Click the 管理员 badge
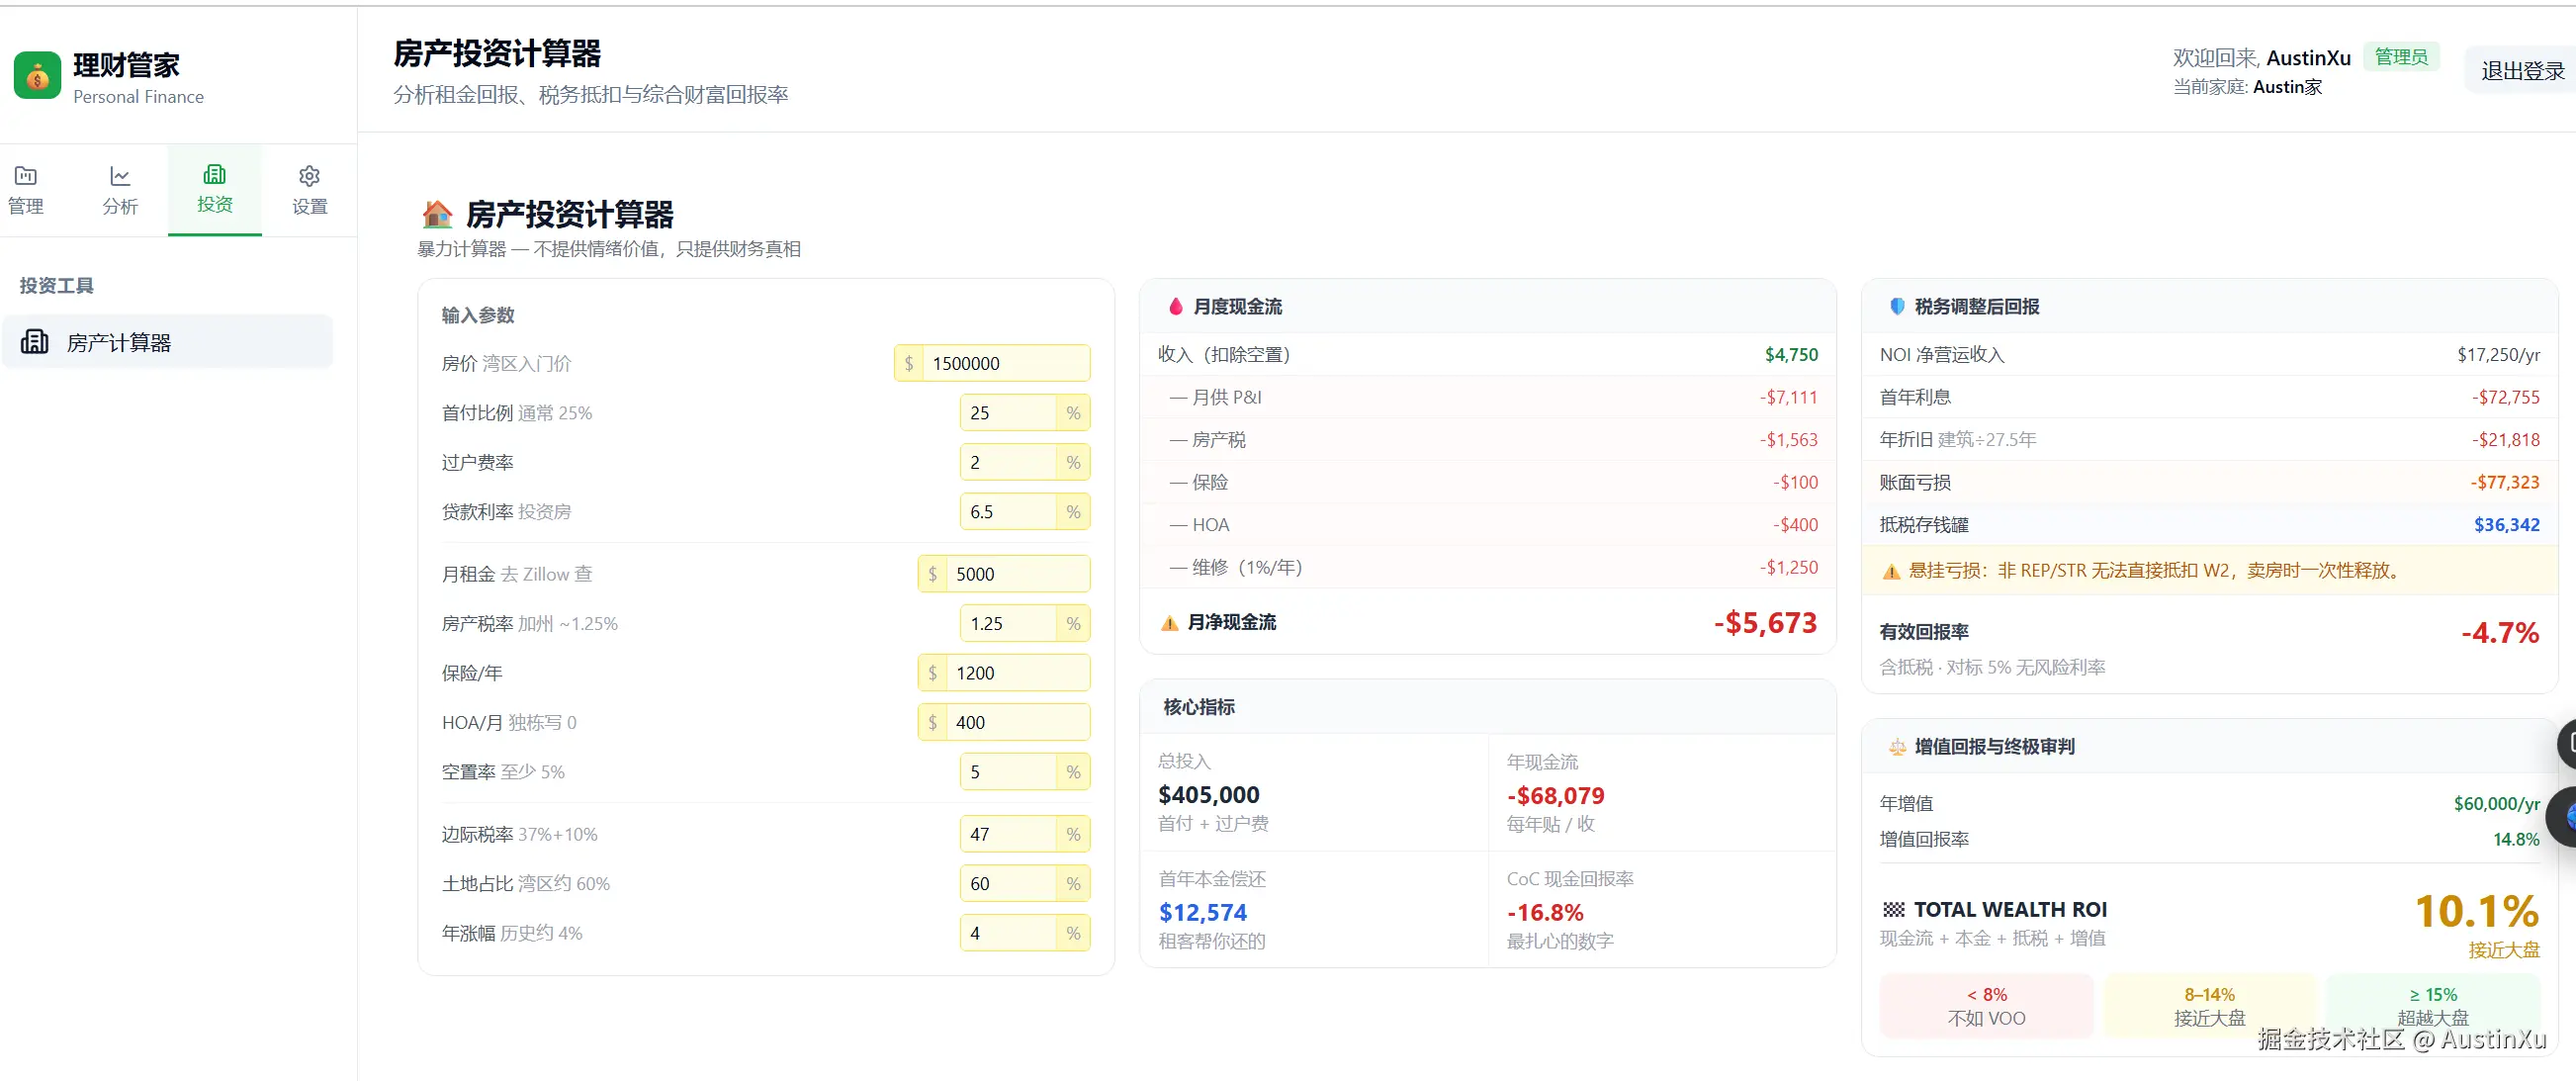 pyautogui.click(x=2400, y=57)
